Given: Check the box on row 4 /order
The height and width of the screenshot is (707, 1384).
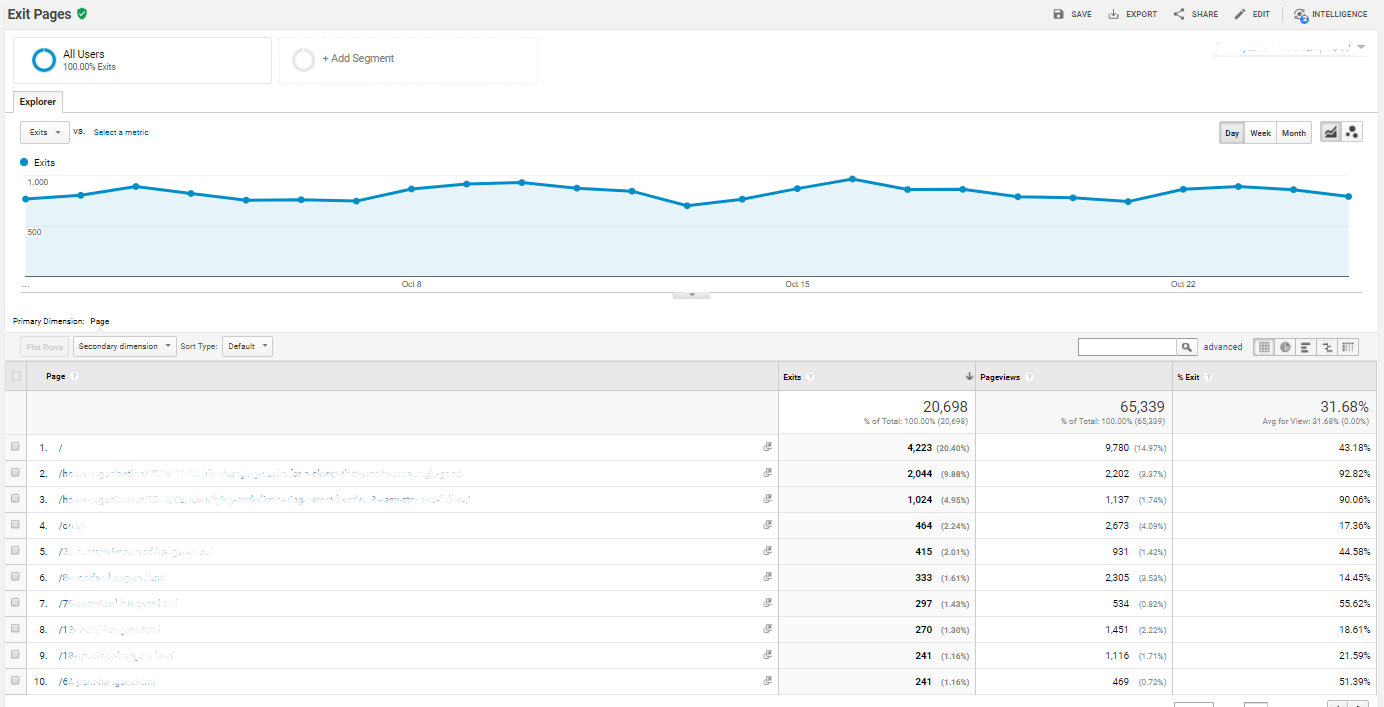Looking at the screenshot, I should click(x=16, y=524).
